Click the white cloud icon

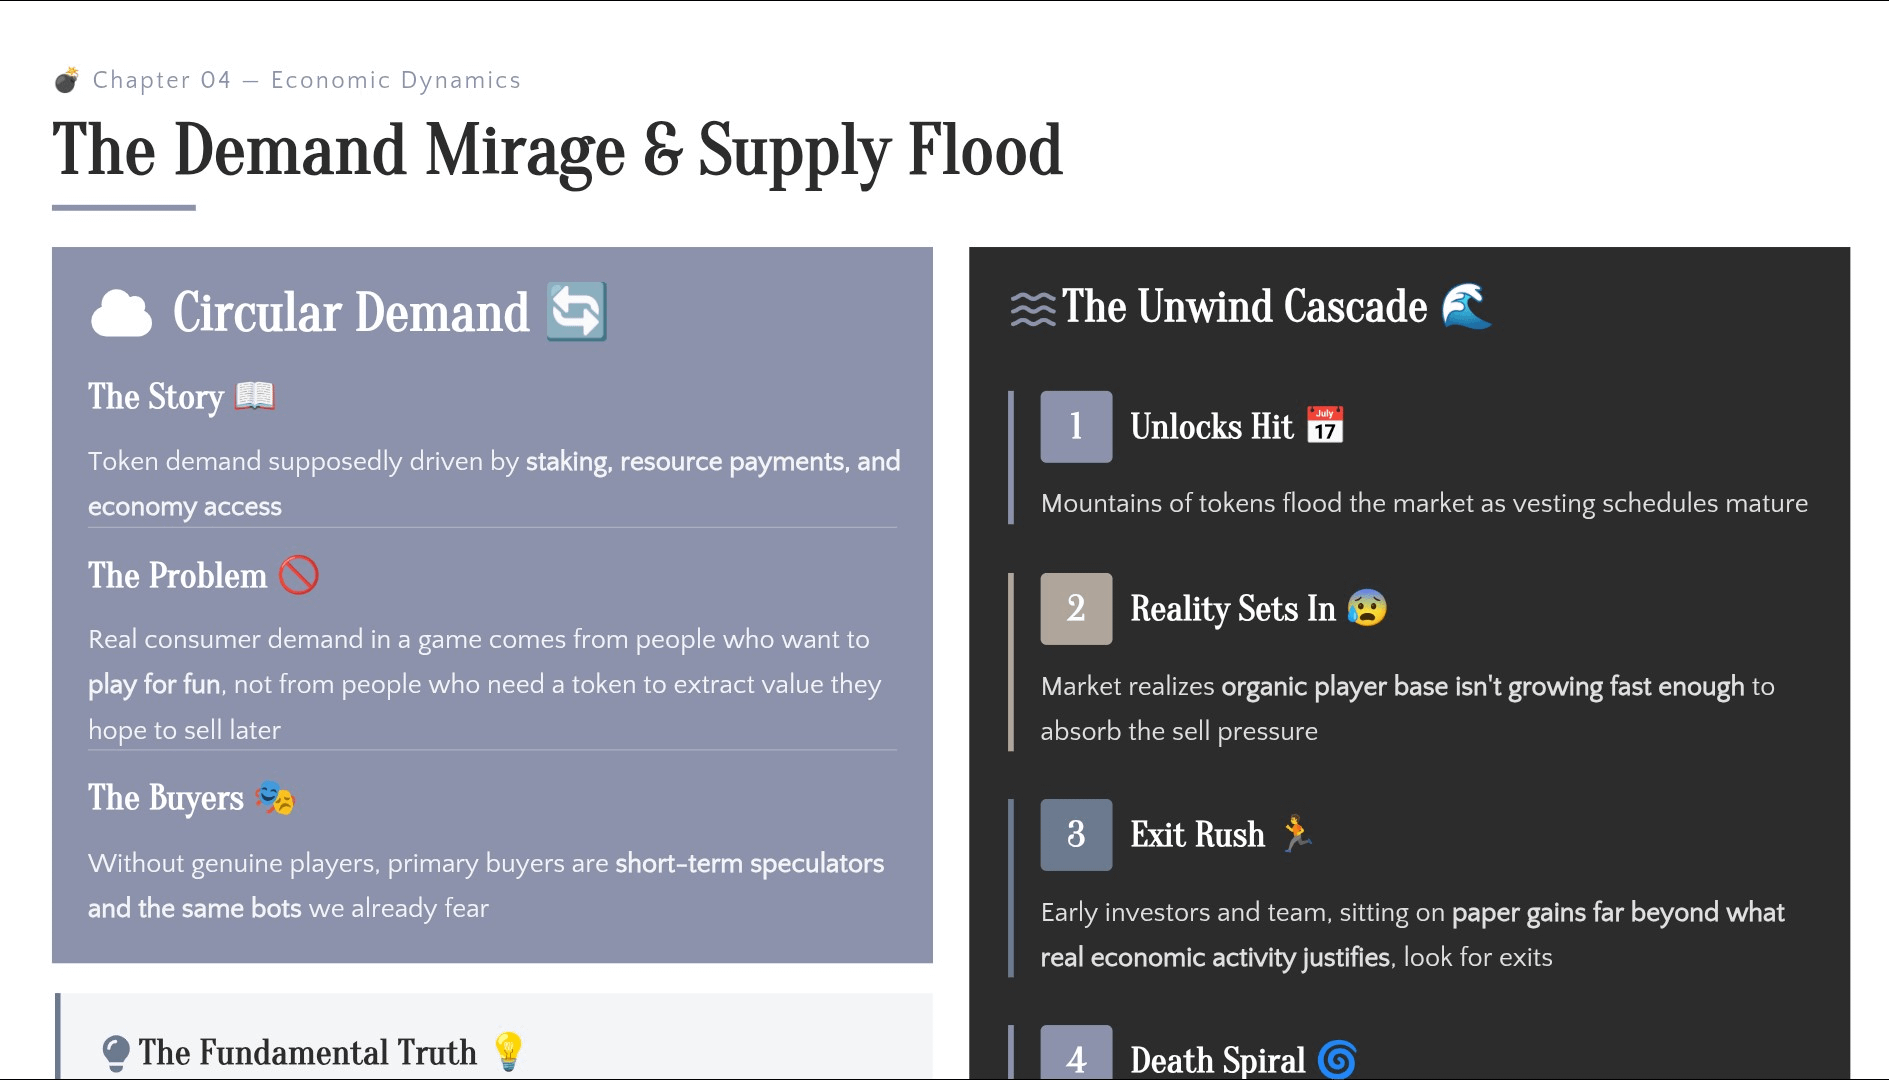pos(121,313)
